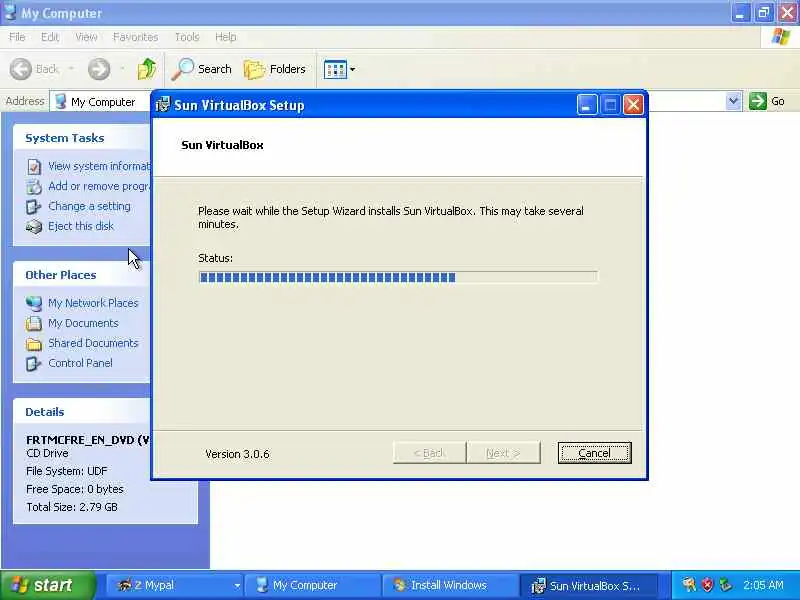
Task: Toggle the Folders pane button
Action: tap(274, 69)
